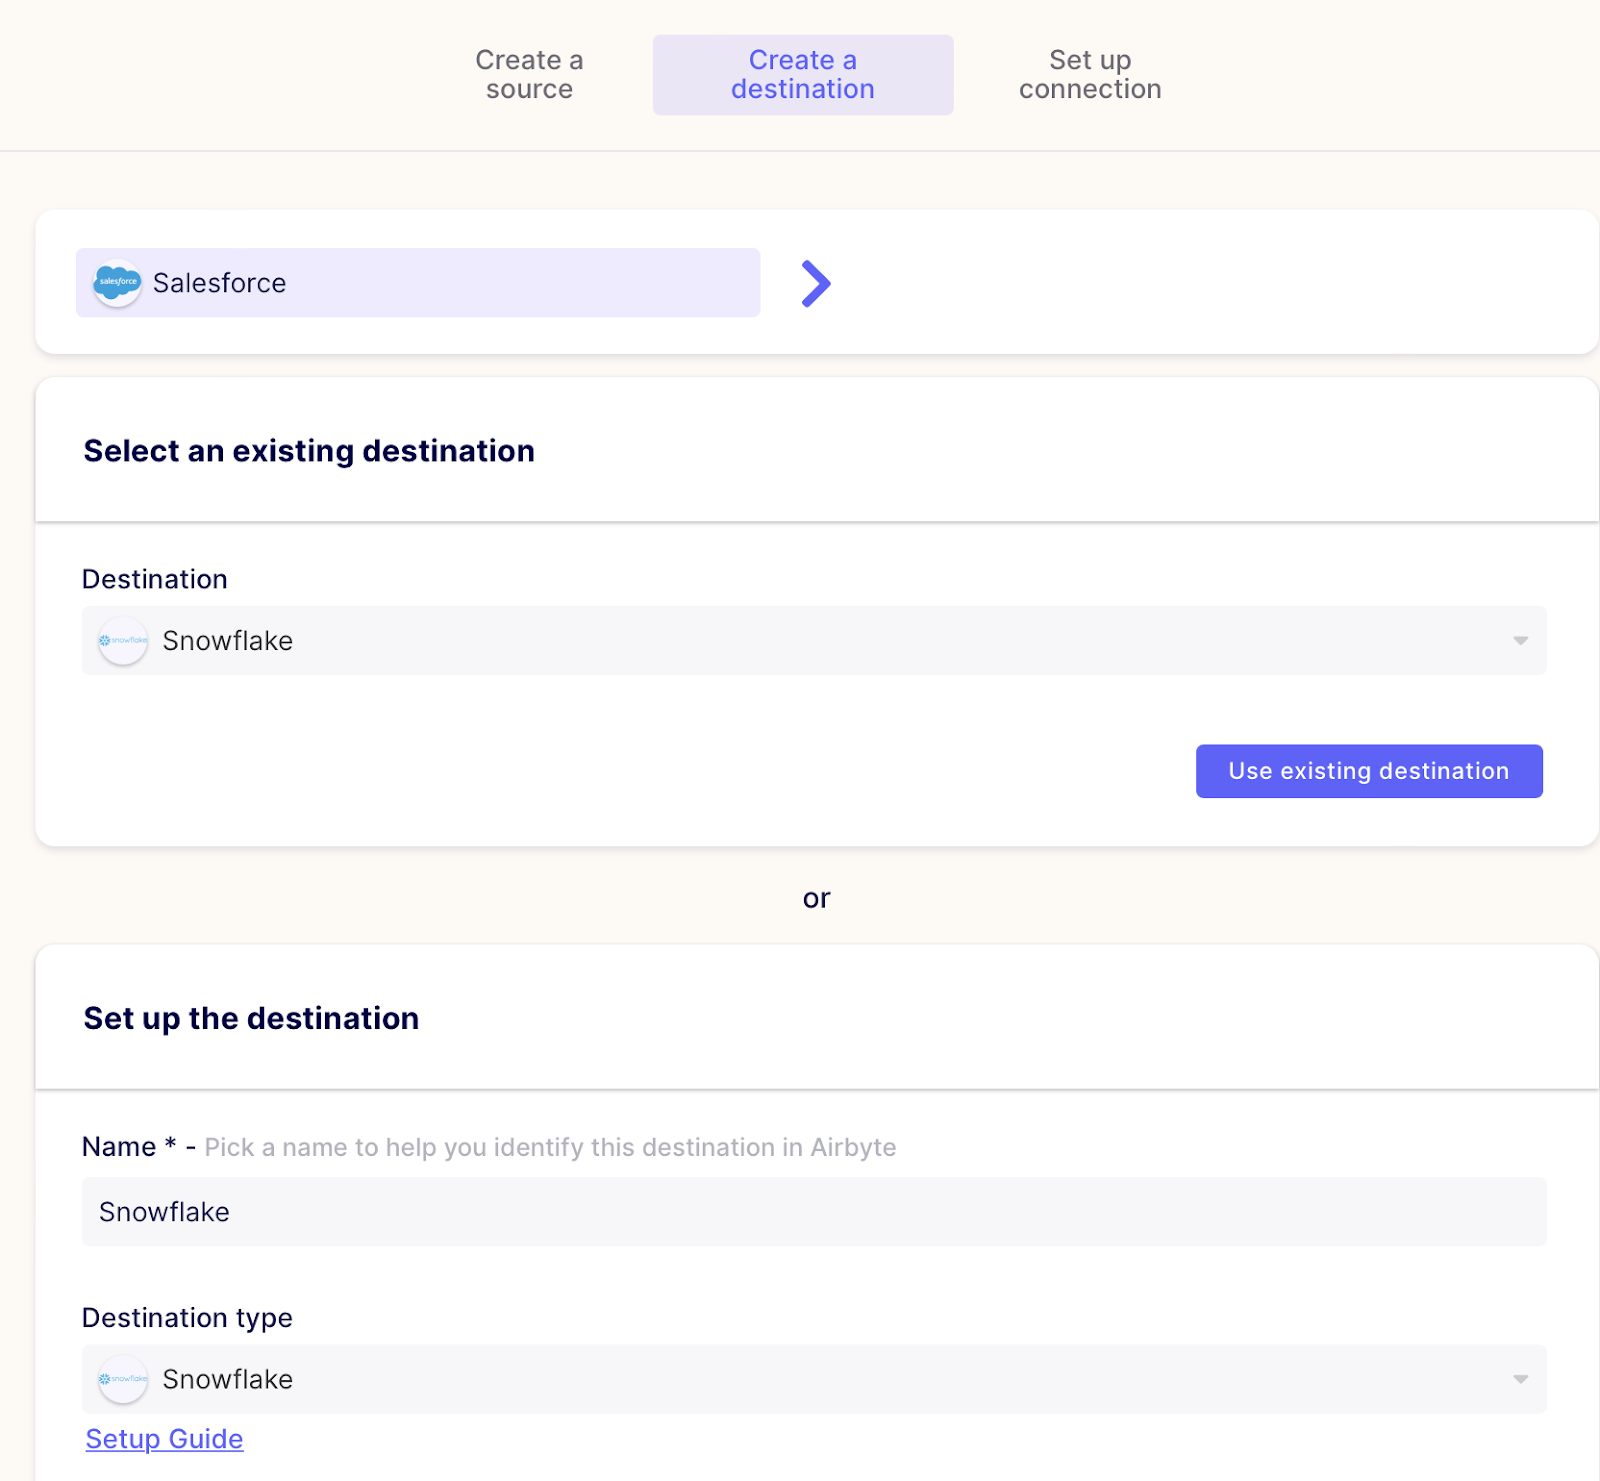Select the Create a destination tab
Image resolution: width=1600 pixels, height=1481 pixels.
point(802,74)
